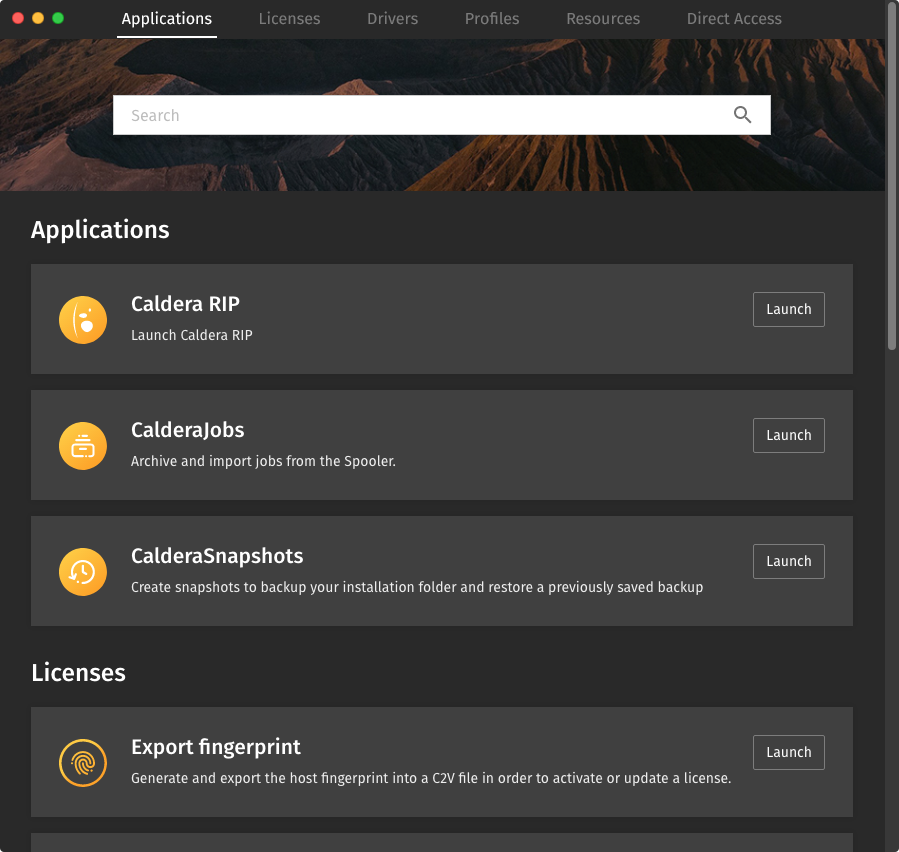Go to the Profiles tab

click(x=492, y=19)
